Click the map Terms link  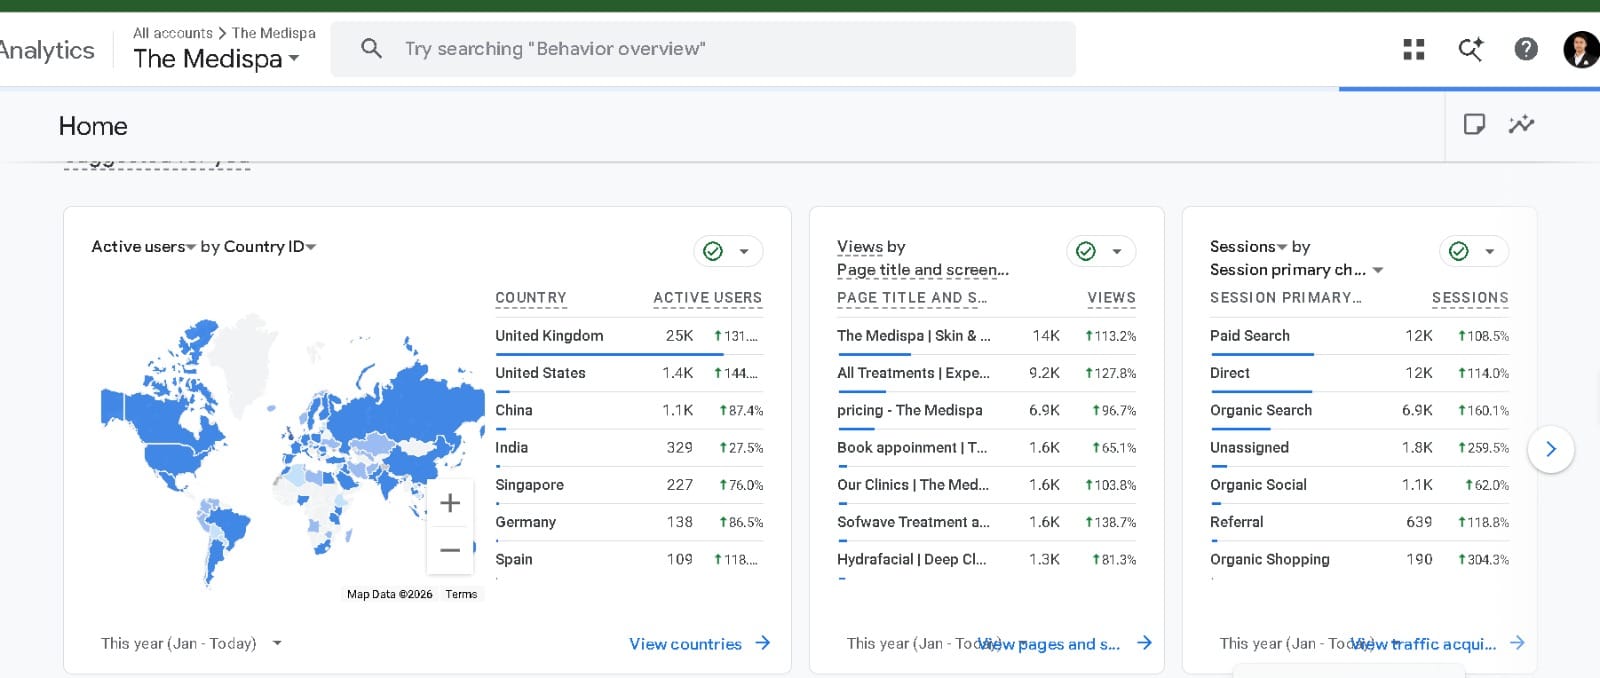(x=461, y=594)
